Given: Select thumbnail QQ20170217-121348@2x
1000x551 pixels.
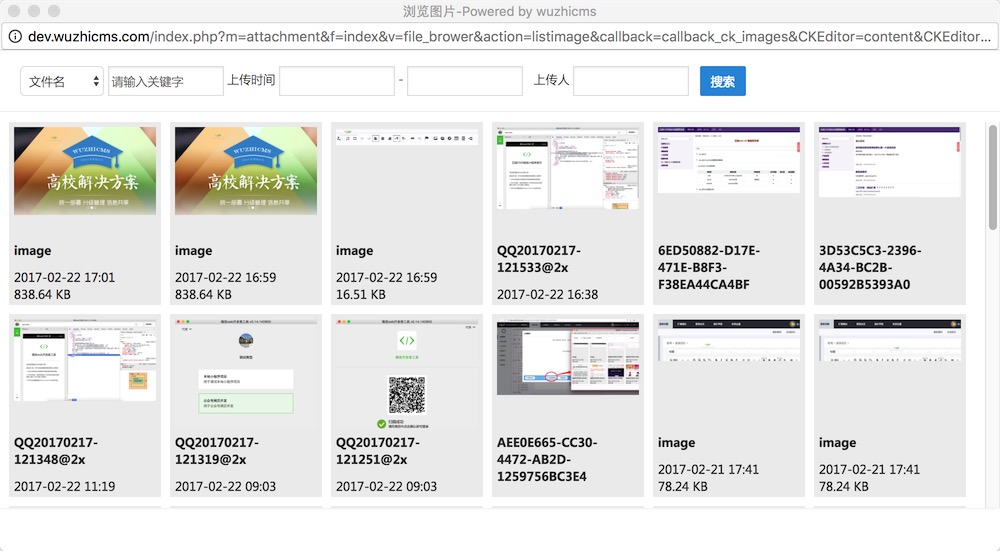Looking at the screenshot, I should point(85,362).
